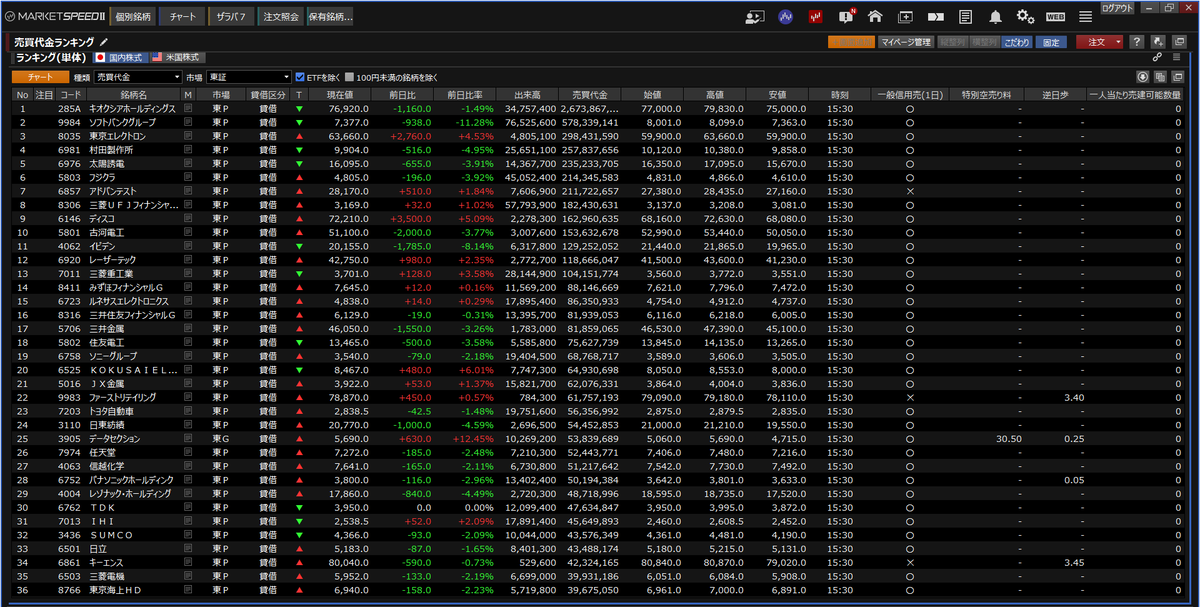
Task: Toggle the ETFを除く checkbox
Action: (x=300, y=77)
